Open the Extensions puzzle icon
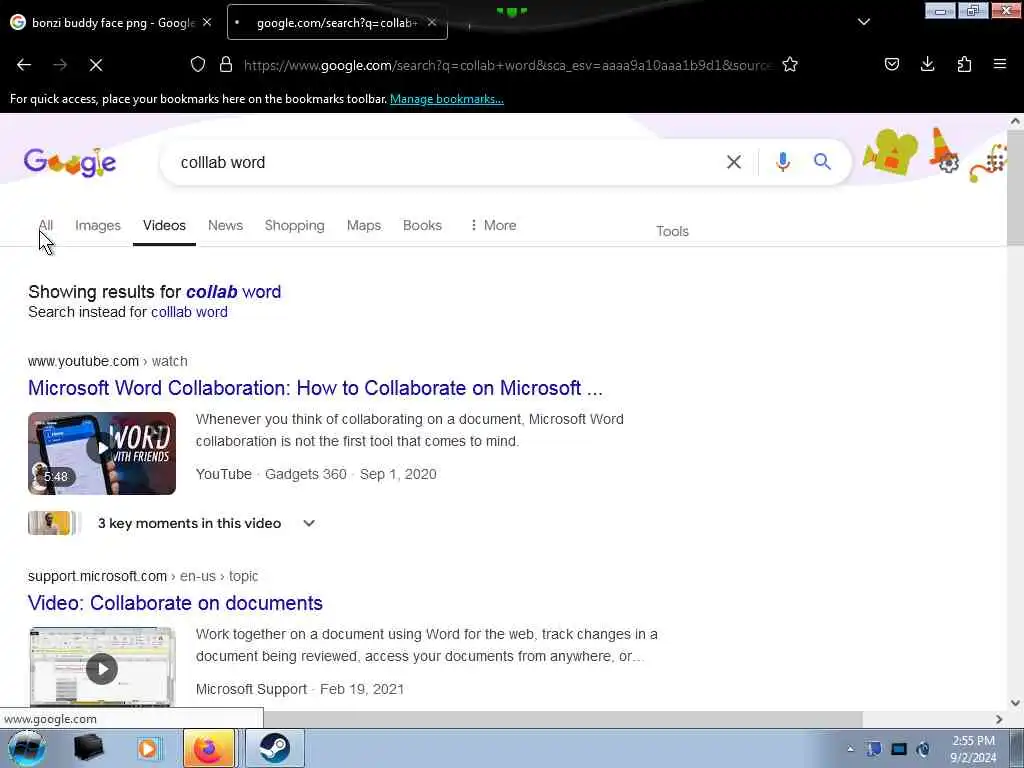 (x=964, y=64)
